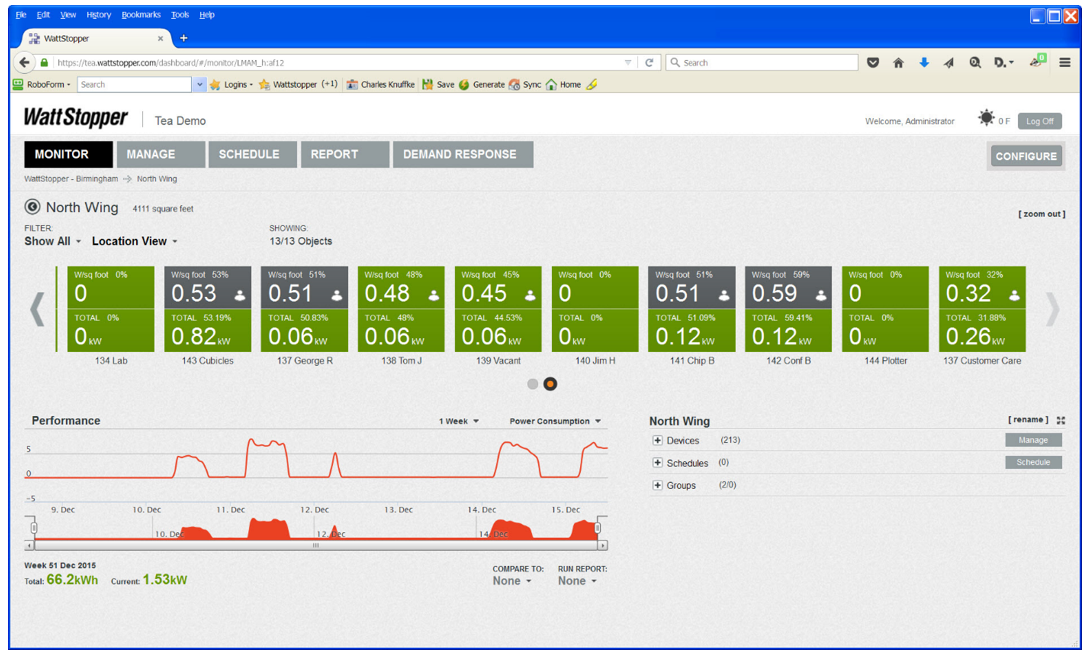The height and width of the screenshot is (659, 1087).
Task: Expand the Devices (213) section
Action: (657, 440)
